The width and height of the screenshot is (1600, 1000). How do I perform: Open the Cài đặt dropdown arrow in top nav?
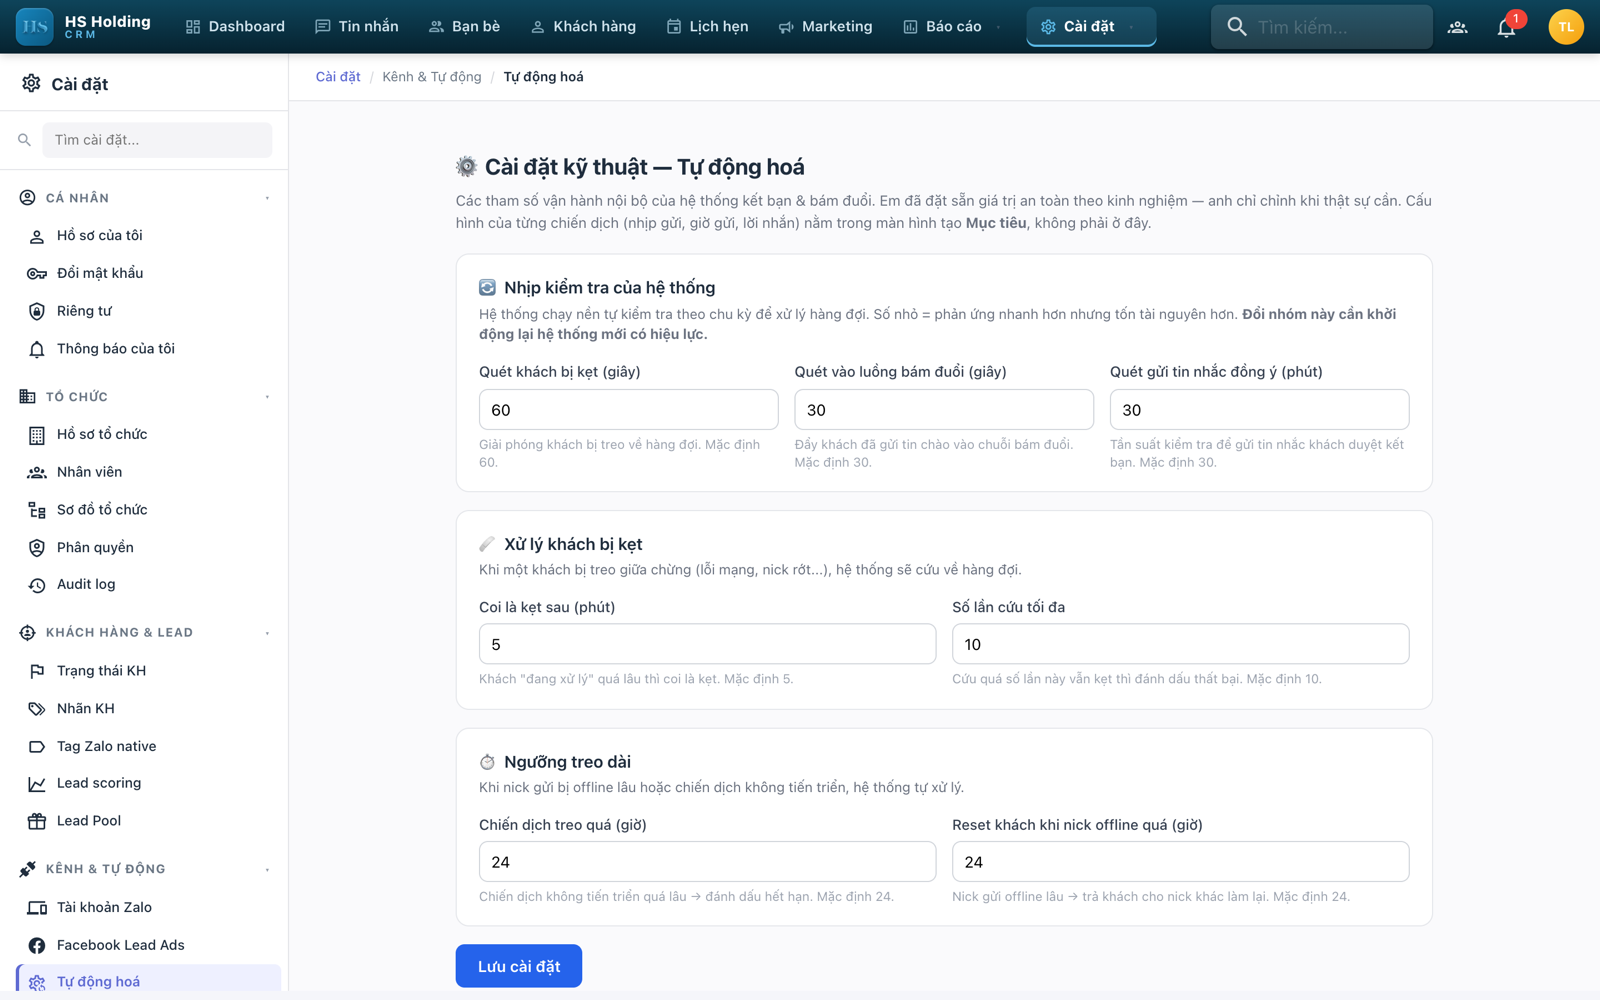pos(1131,27)
